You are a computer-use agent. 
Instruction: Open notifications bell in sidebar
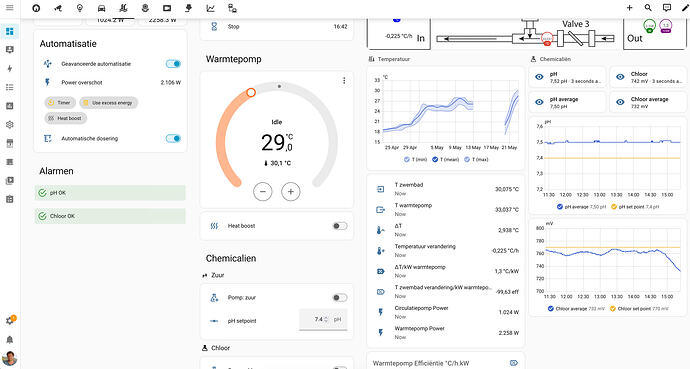pyautogui.click(x=10, y=340)
